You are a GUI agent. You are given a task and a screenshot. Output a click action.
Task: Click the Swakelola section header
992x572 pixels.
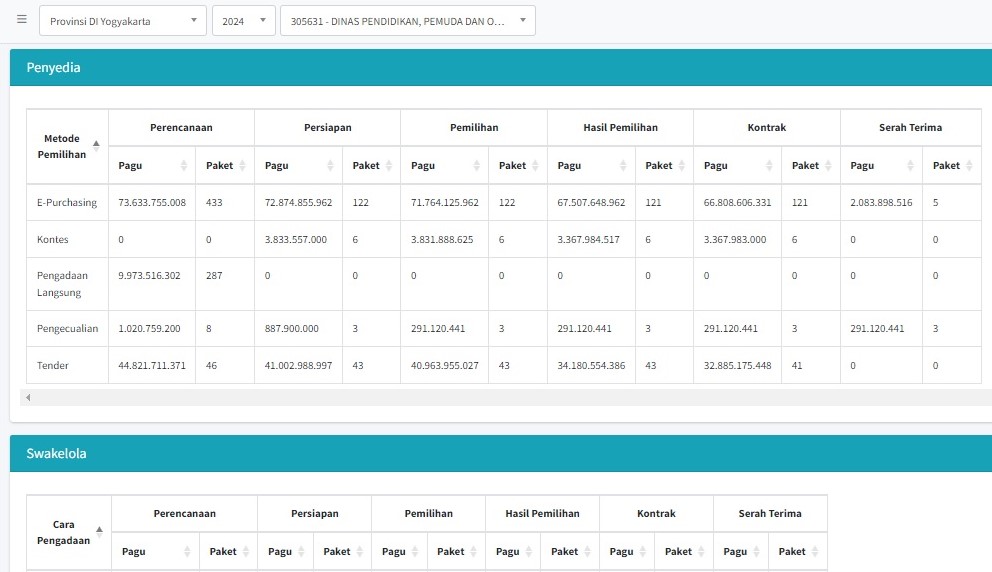coord(56,453)
